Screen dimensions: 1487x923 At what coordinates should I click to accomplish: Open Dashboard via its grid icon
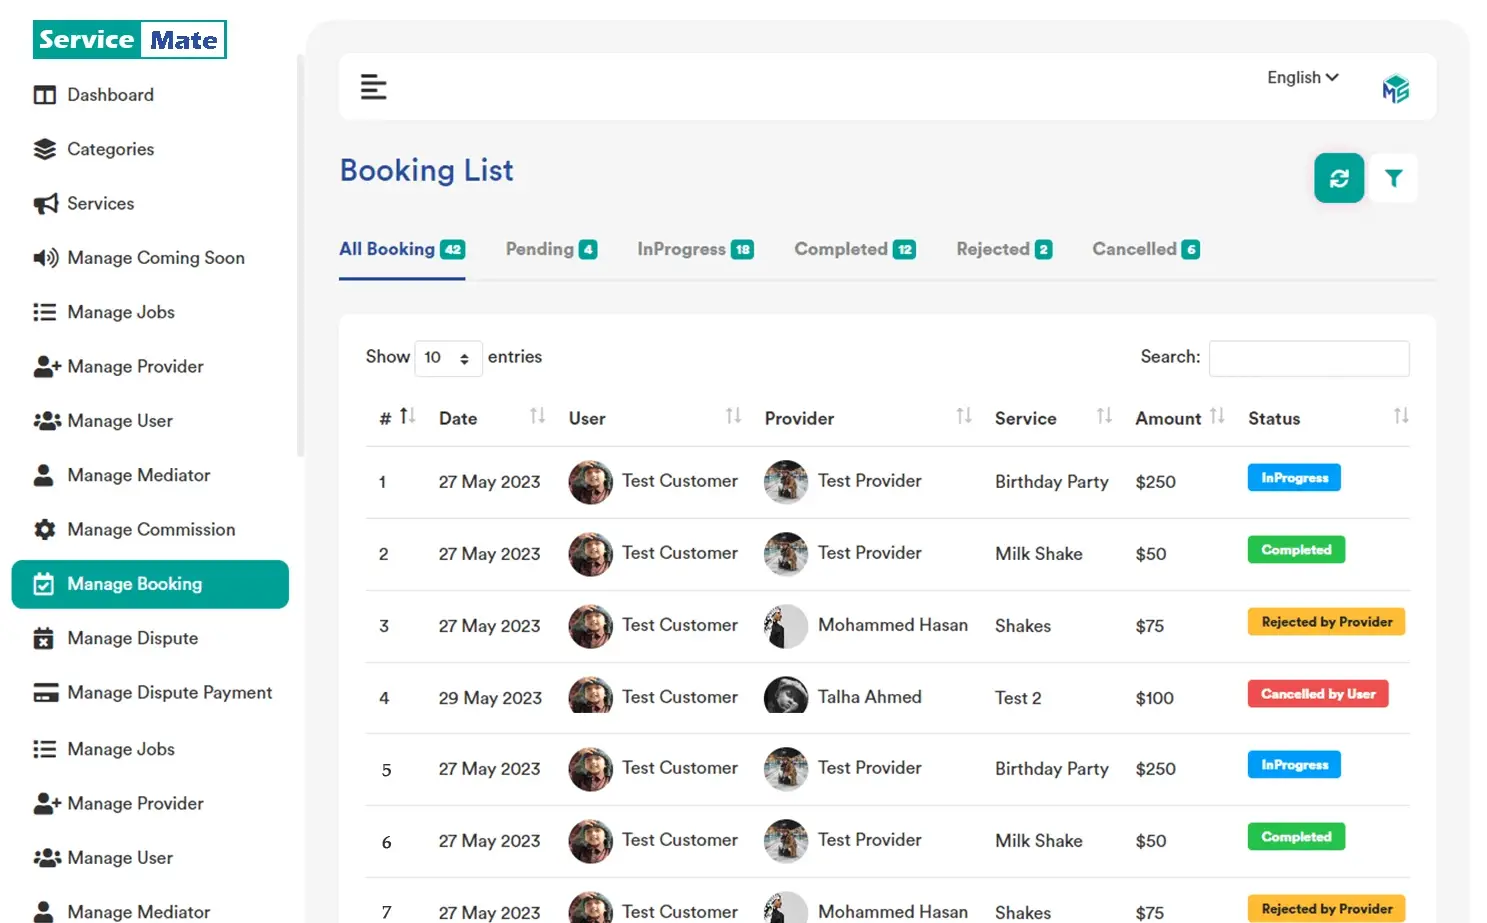tap(44, 94)
